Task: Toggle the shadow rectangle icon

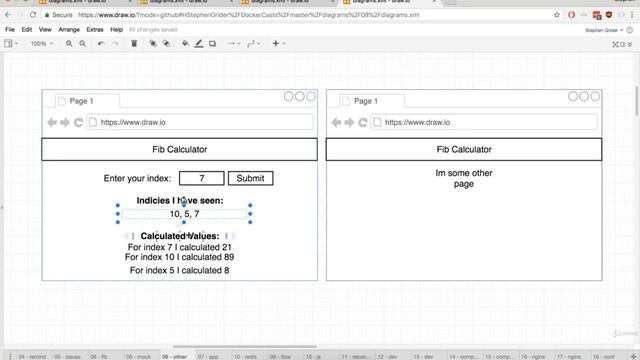Action: tap(212, 43)
